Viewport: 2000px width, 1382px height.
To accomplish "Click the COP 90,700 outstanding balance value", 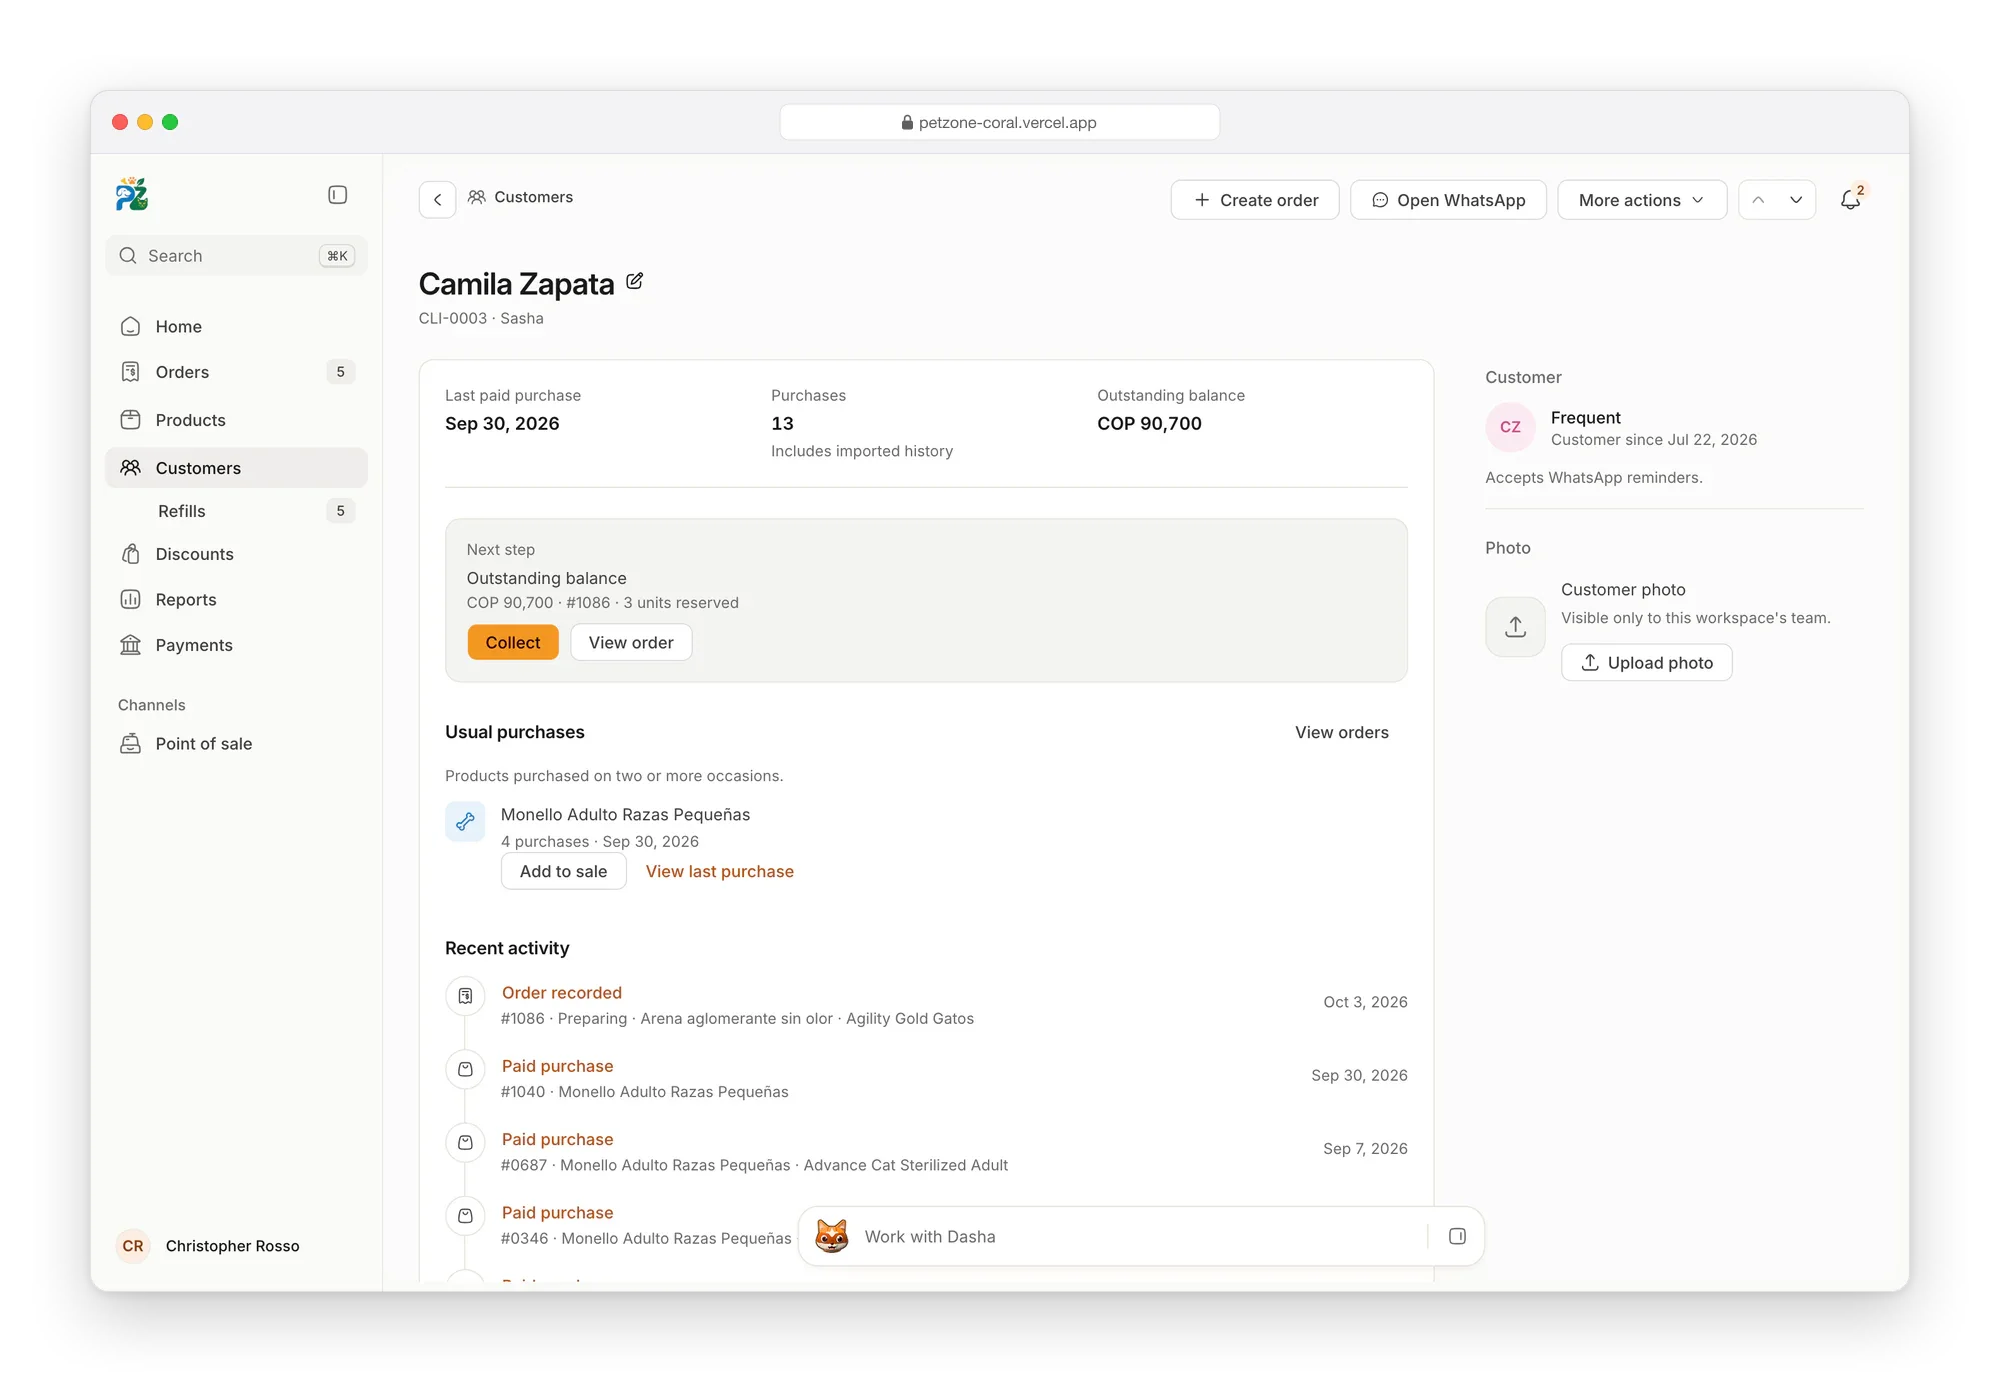I will (x=1149, y=424).
